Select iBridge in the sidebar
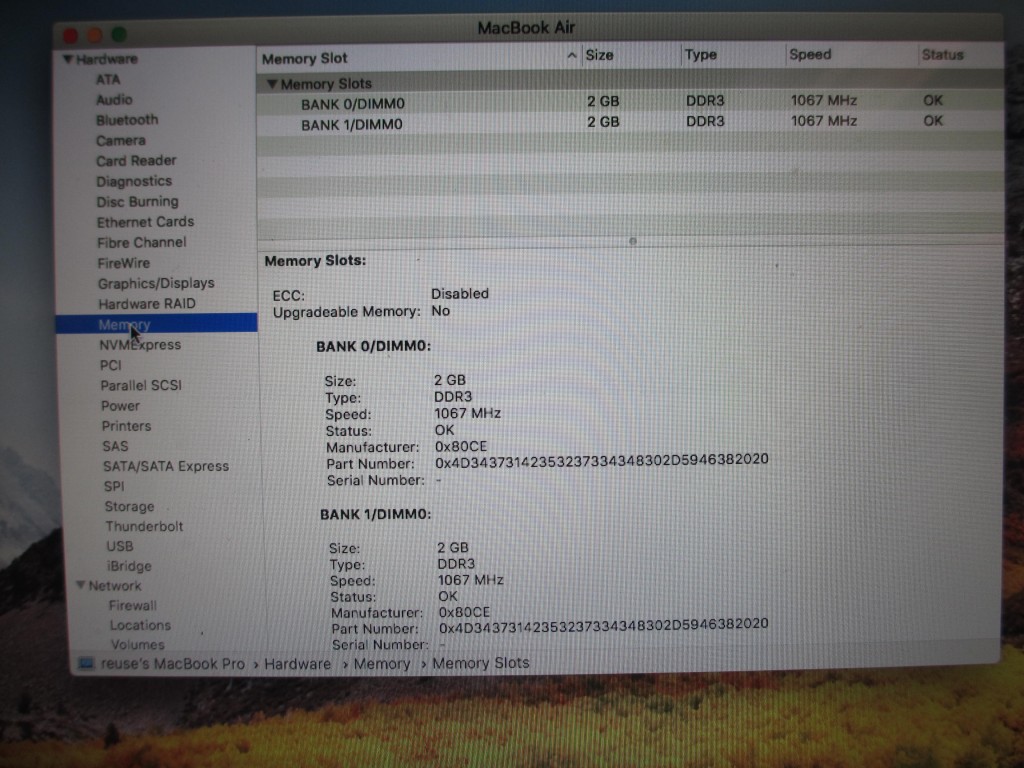The width and height of the screenshot is (1024, 768). coord(129,566)
